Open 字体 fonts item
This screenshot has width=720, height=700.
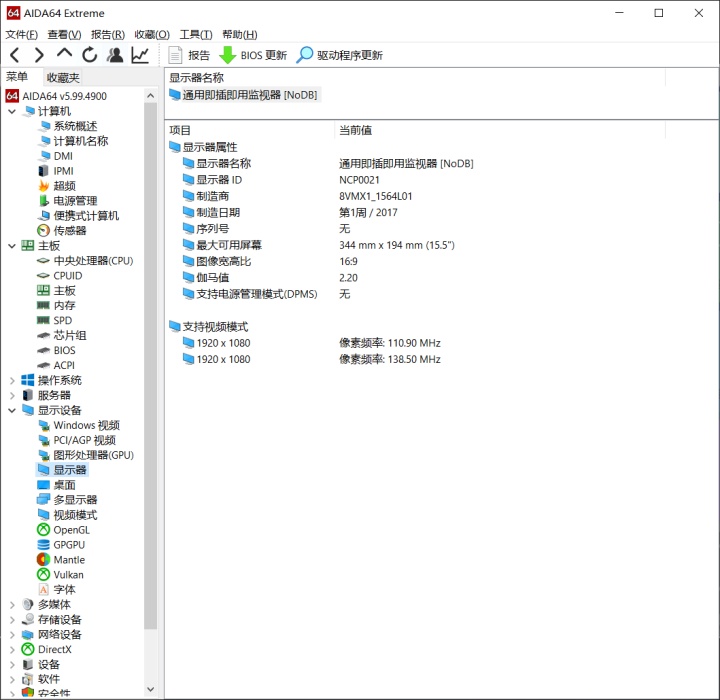(56, 589)
